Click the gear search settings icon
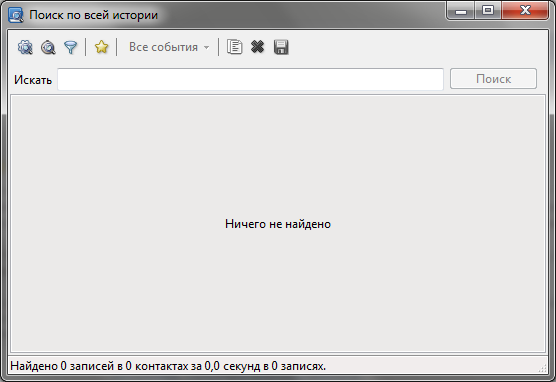 point(25,47)
